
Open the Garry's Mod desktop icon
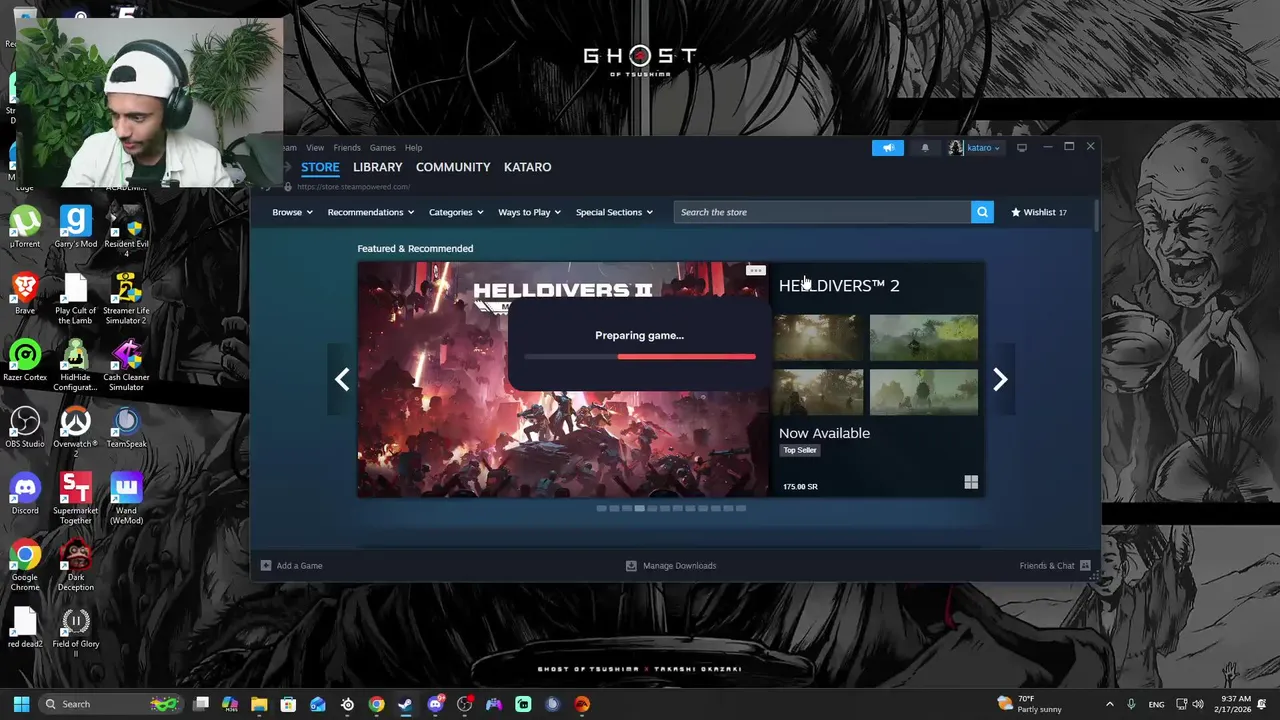click(75, 227)
